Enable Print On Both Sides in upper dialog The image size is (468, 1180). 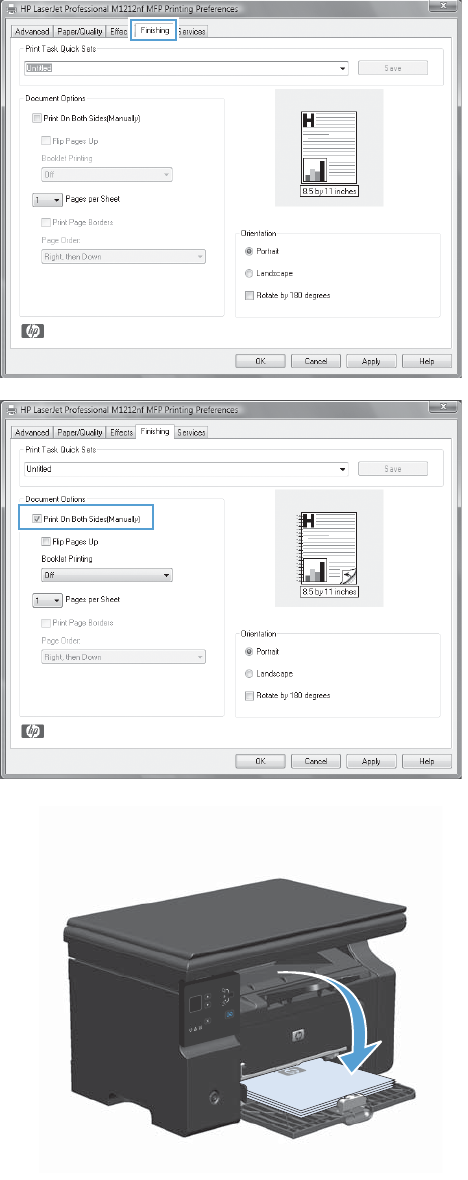pyautogui.click(x=37, y=118)
